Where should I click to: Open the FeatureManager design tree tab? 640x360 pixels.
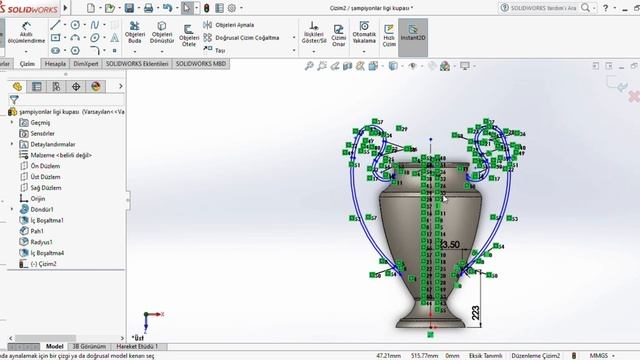coord(17,87)
